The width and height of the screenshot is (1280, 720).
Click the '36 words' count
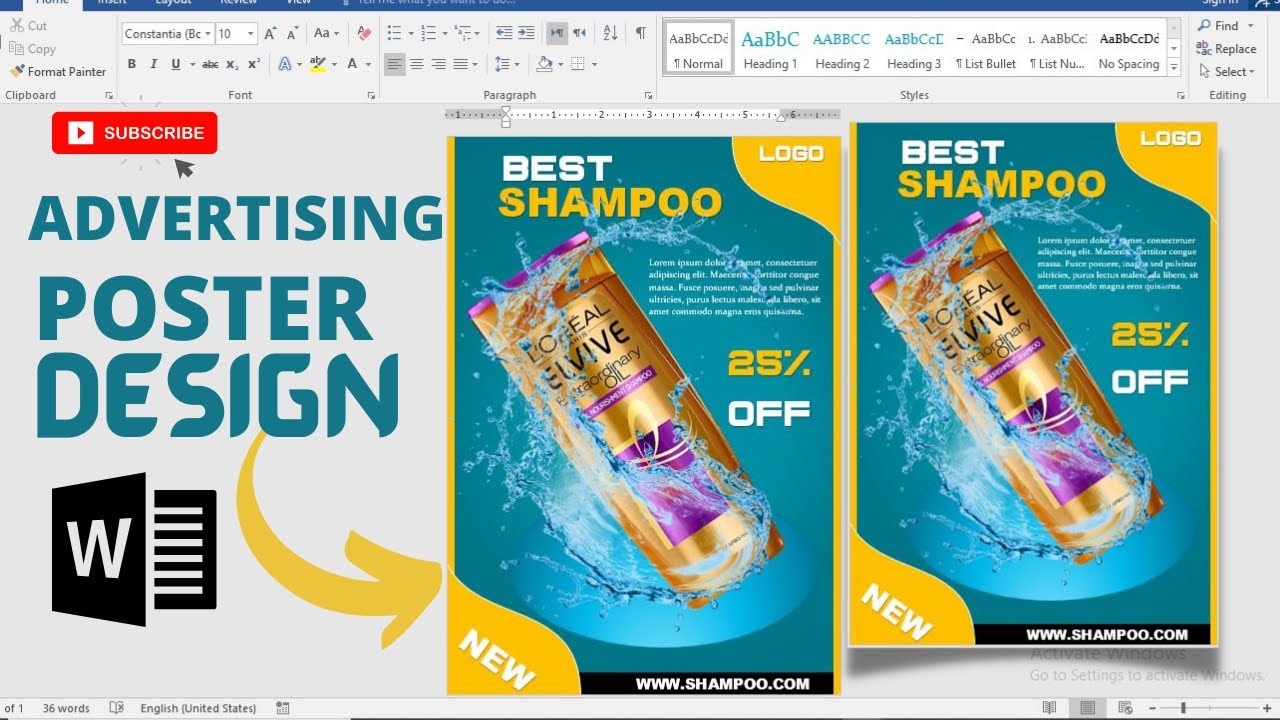pos(66,708)
